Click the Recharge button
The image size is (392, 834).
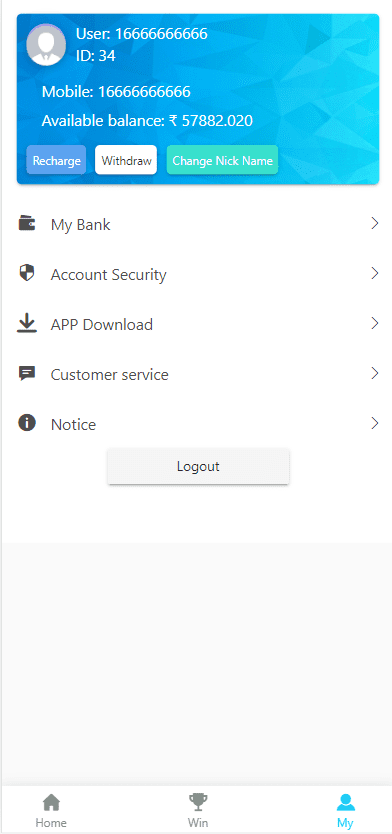(x=56, y=160)
